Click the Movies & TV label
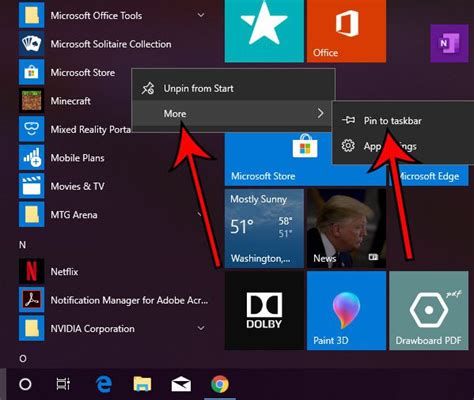 coord(77,186)
